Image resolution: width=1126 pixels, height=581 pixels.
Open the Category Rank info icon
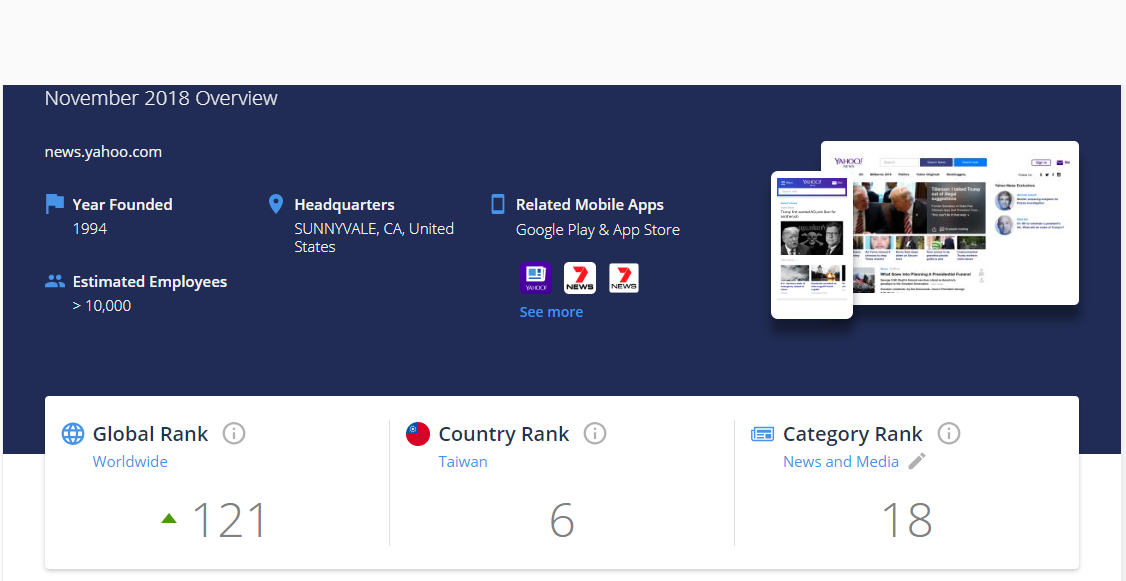[x=949, y=434]
